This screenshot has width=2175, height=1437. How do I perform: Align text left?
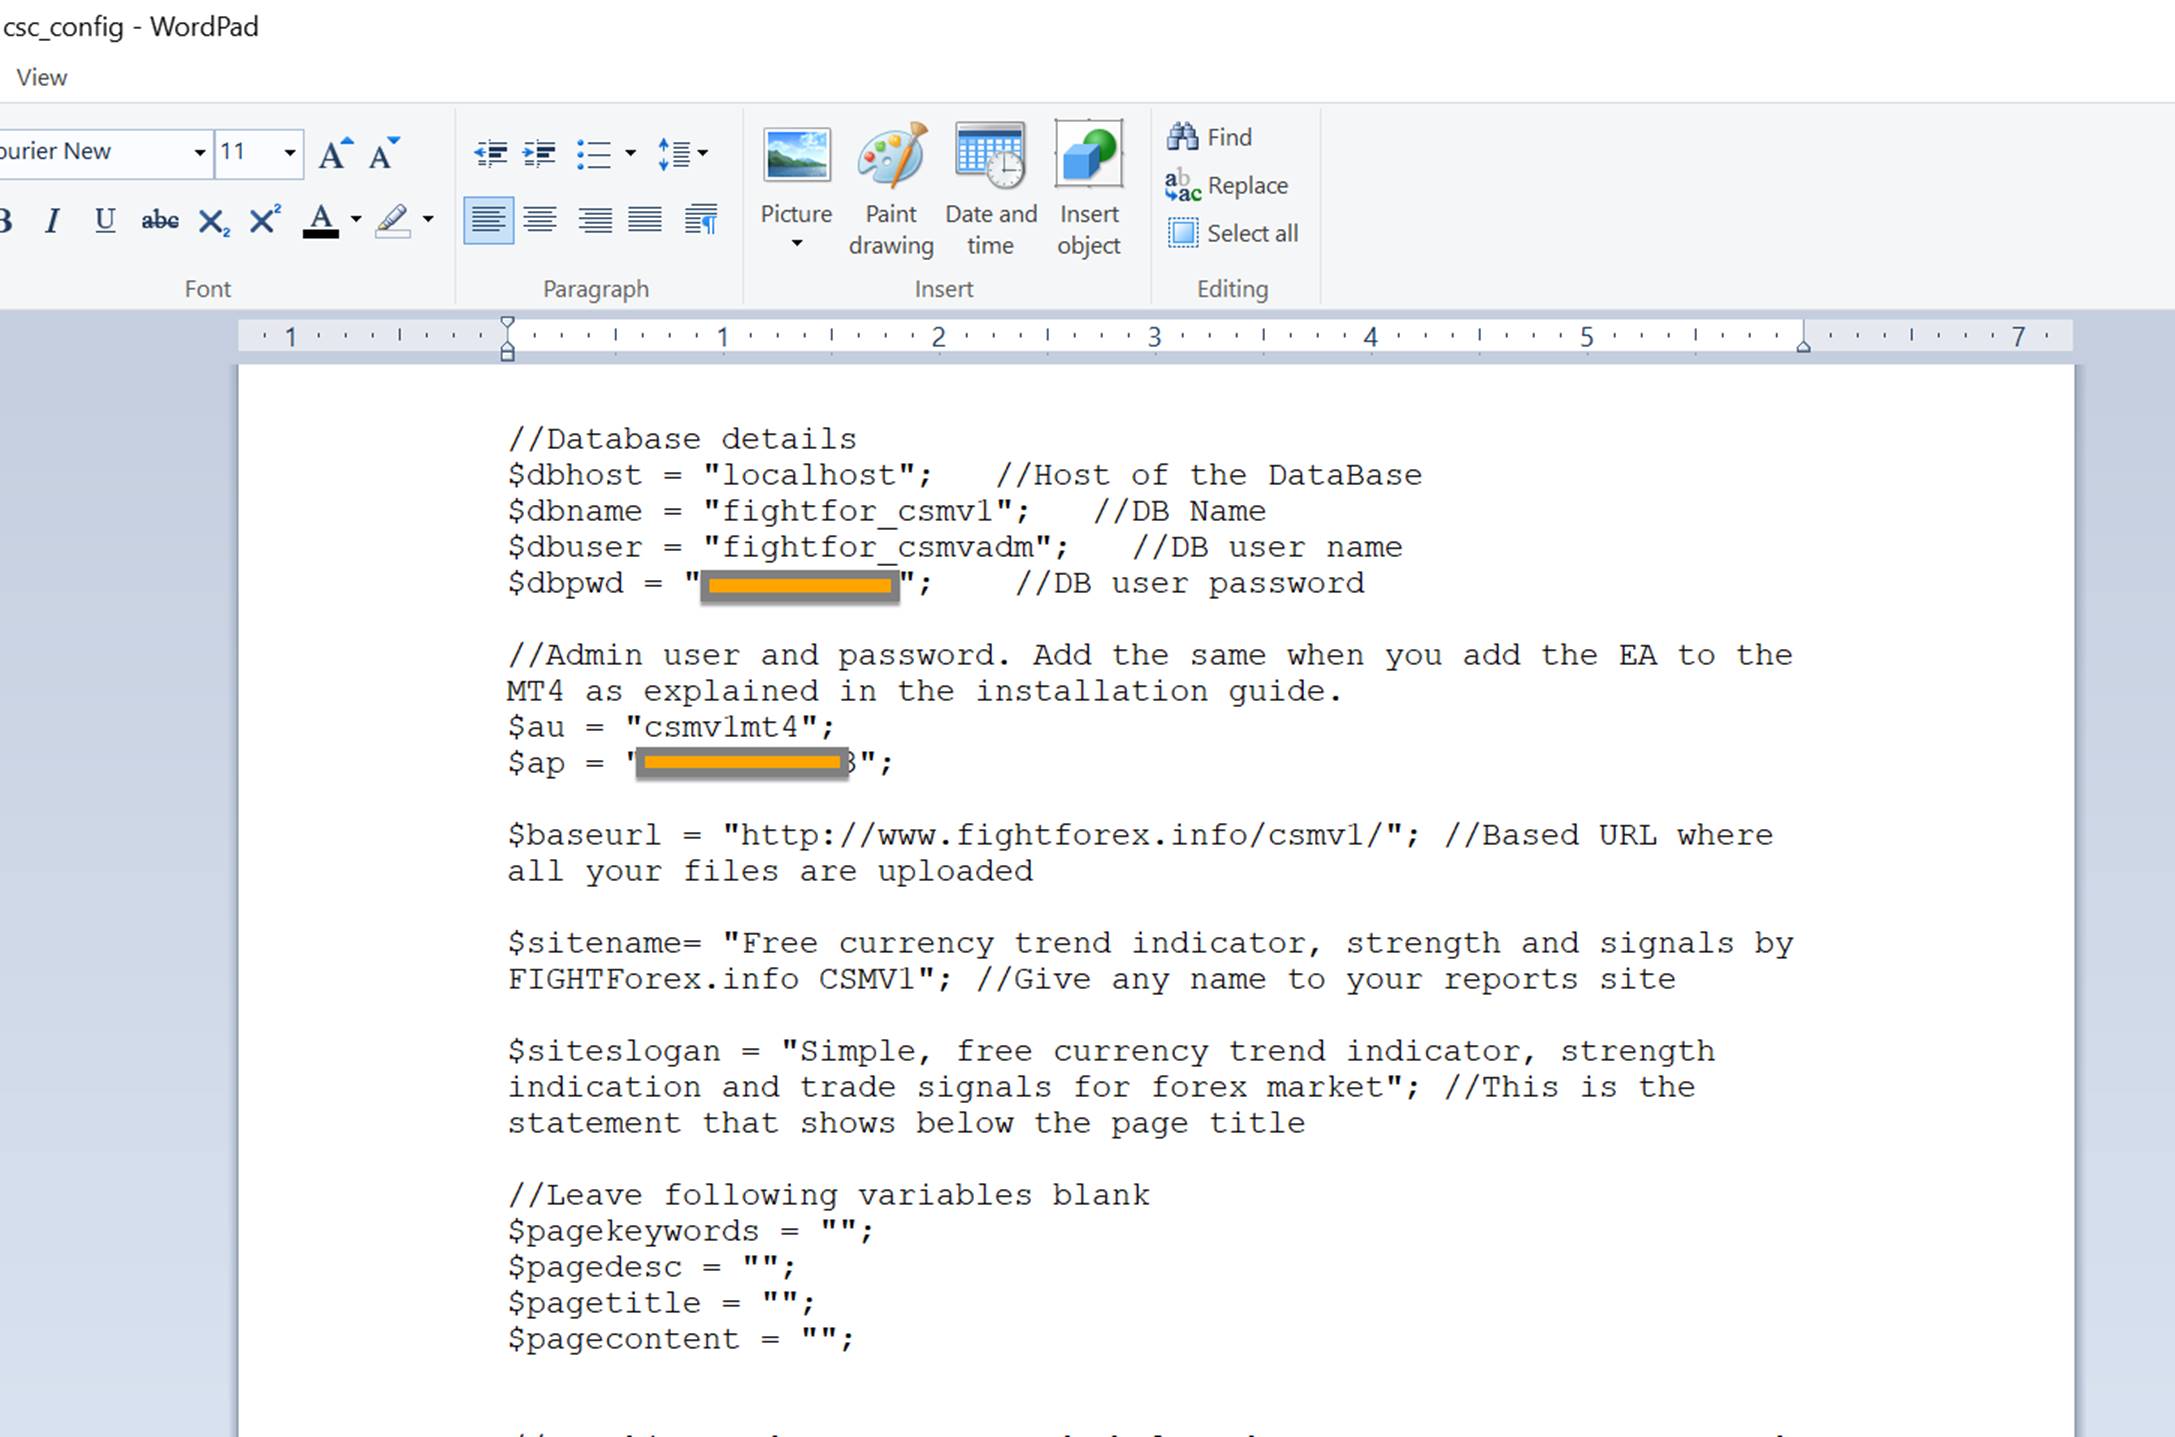489,220
